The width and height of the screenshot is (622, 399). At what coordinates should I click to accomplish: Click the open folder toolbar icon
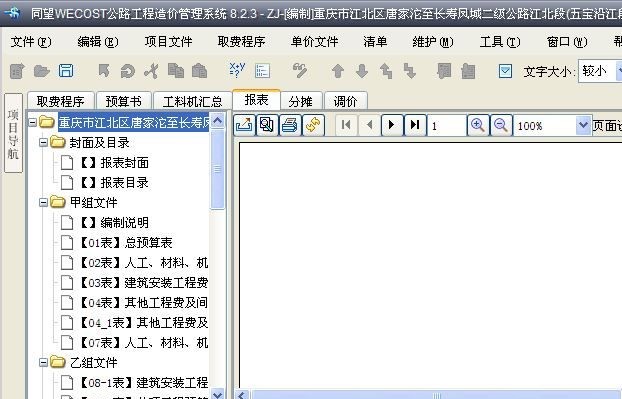[41, 71]
